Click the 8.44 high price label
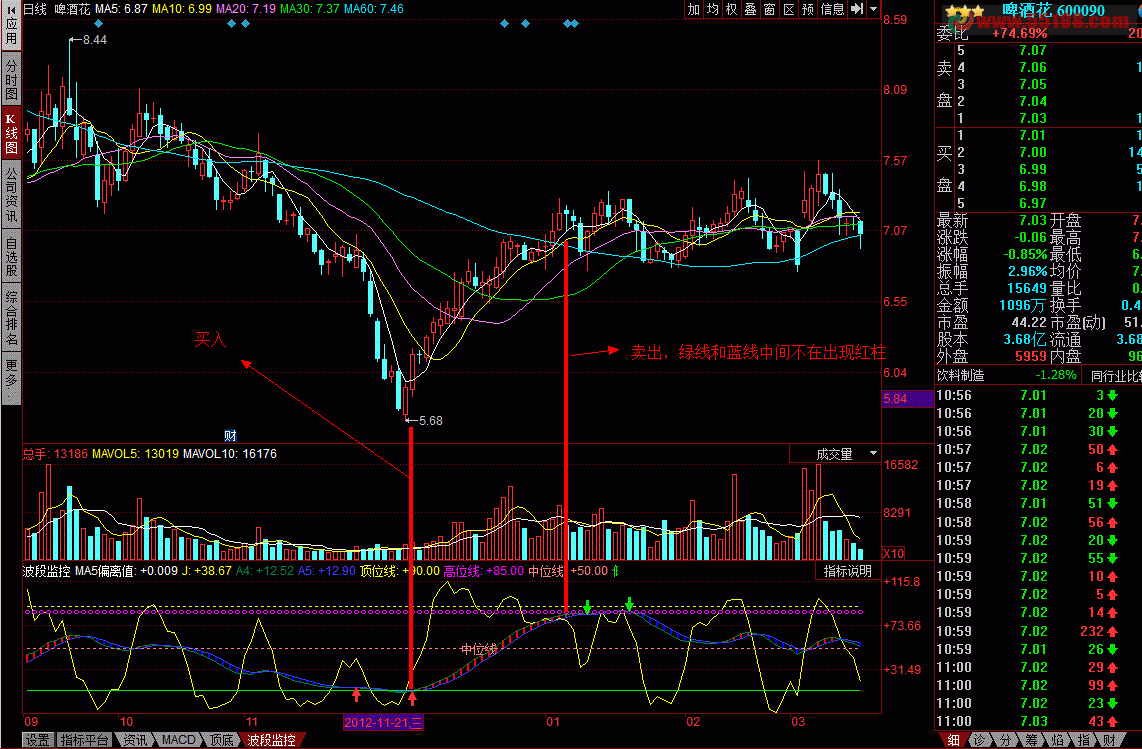The width and height of the screenshot is (1142, 749). 95,40
